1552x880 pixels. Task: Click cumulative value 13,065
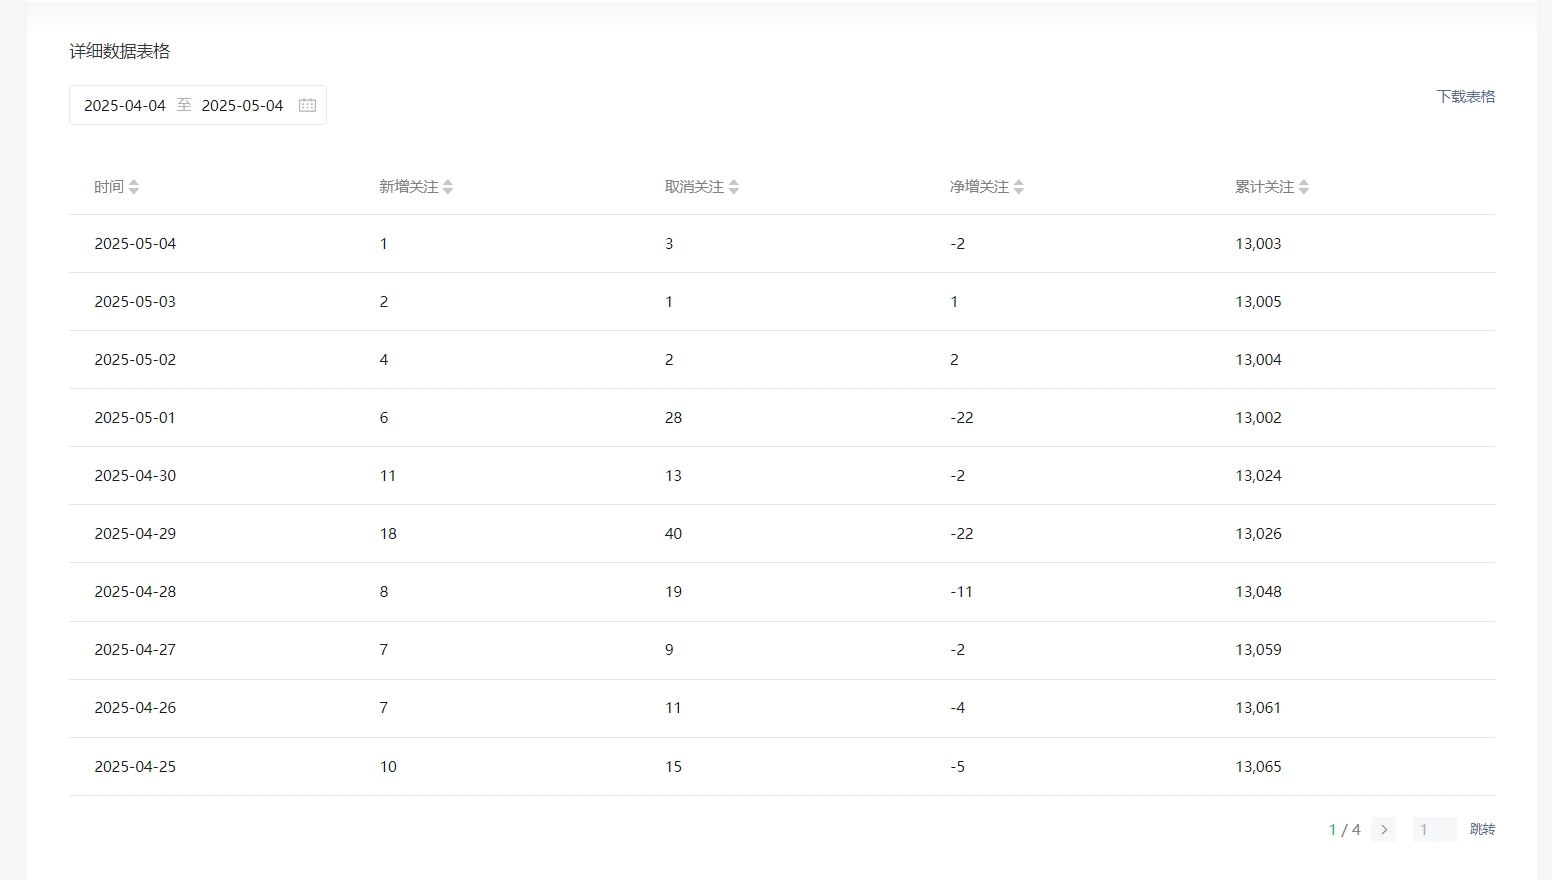1258,767
